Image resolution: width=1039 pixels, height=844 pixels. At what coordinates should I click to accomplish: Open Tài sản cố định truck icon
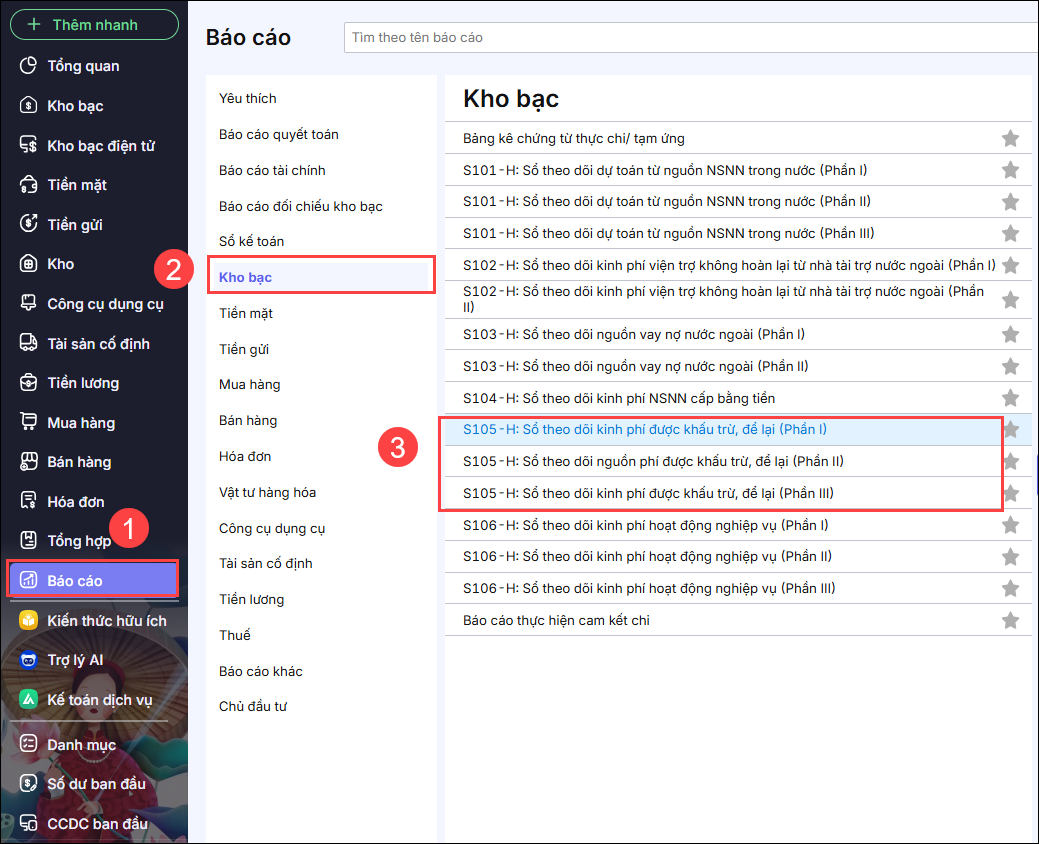click(x=29, y=344)
